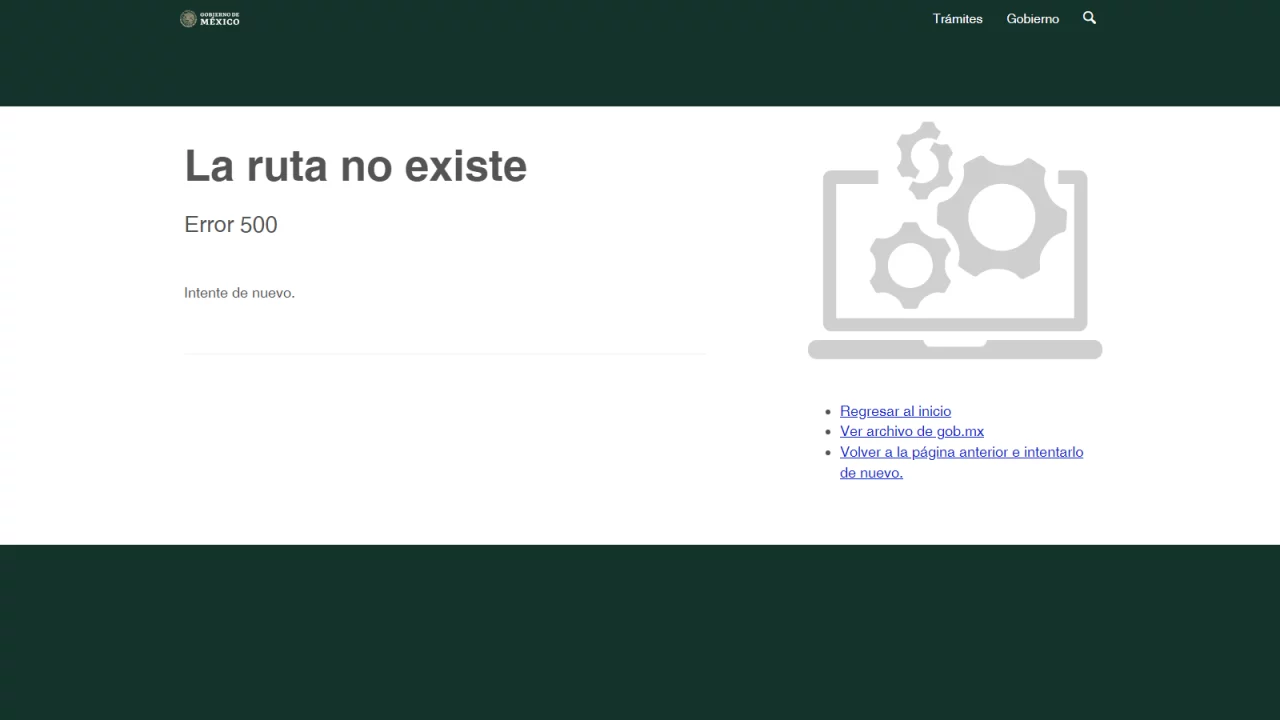Open "Ver archivo de gob.mx" link
This screenshot has height=720, width=1280.
point(912,431)
